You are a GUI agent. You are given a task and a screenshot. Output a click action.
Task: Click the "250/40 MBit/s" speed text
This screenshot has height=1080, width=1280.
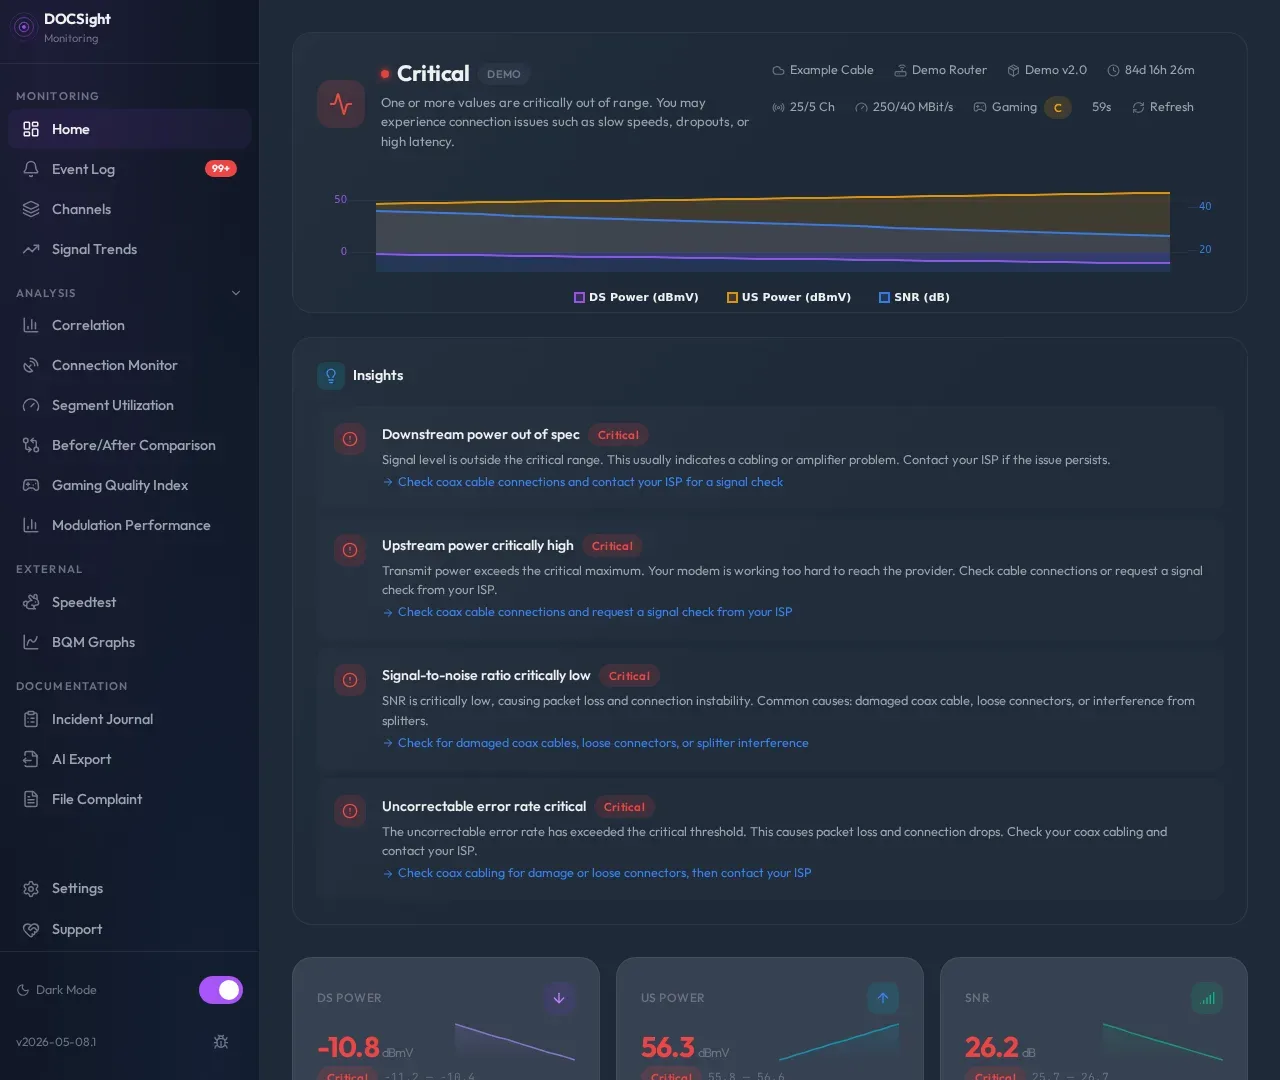tap(913, 107)
